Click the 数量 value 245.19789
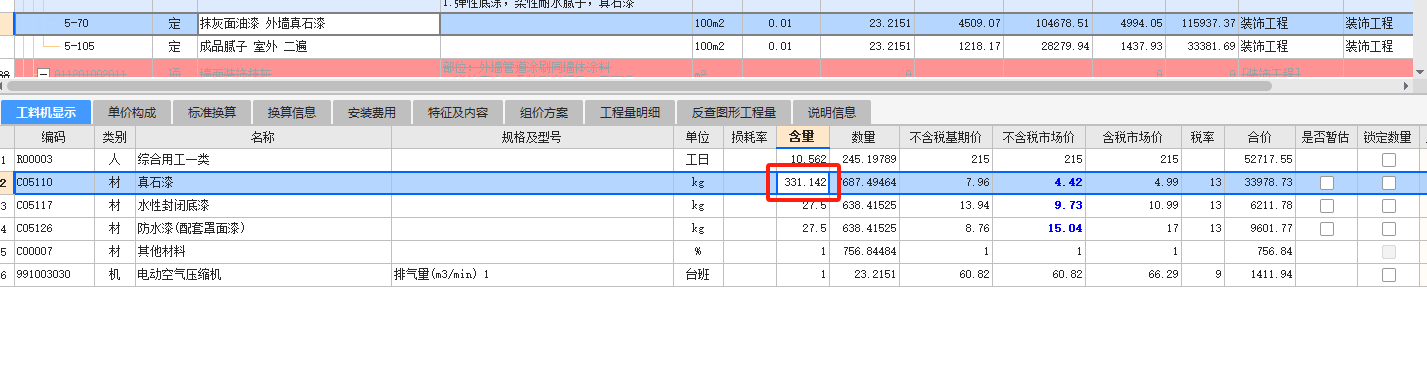 click(x=868, y=160)
